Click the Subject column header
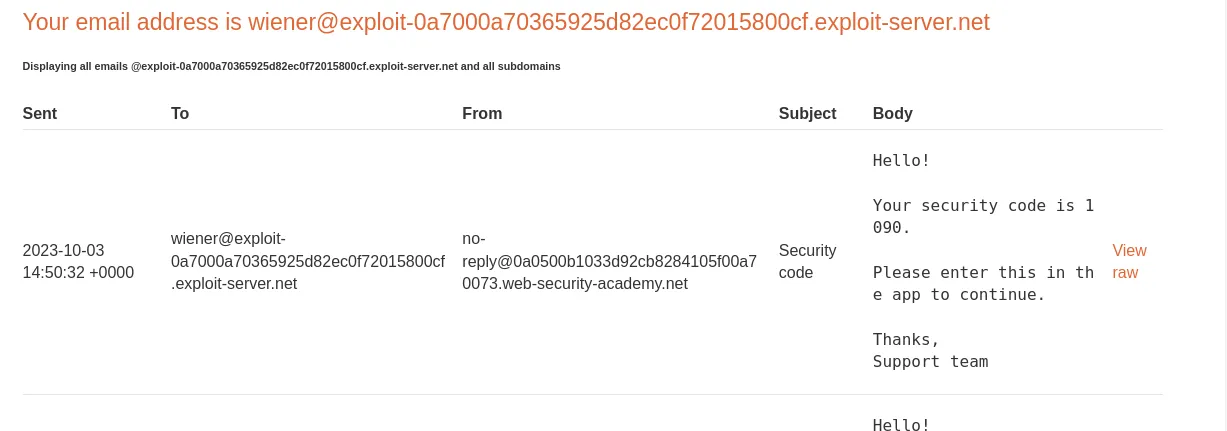 807,114
